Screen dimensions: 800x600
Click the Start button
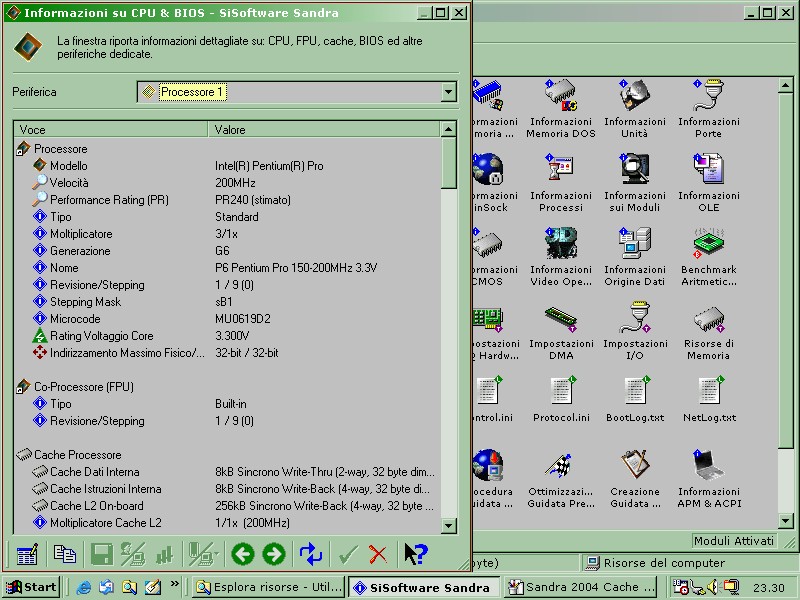coord(31,587)
